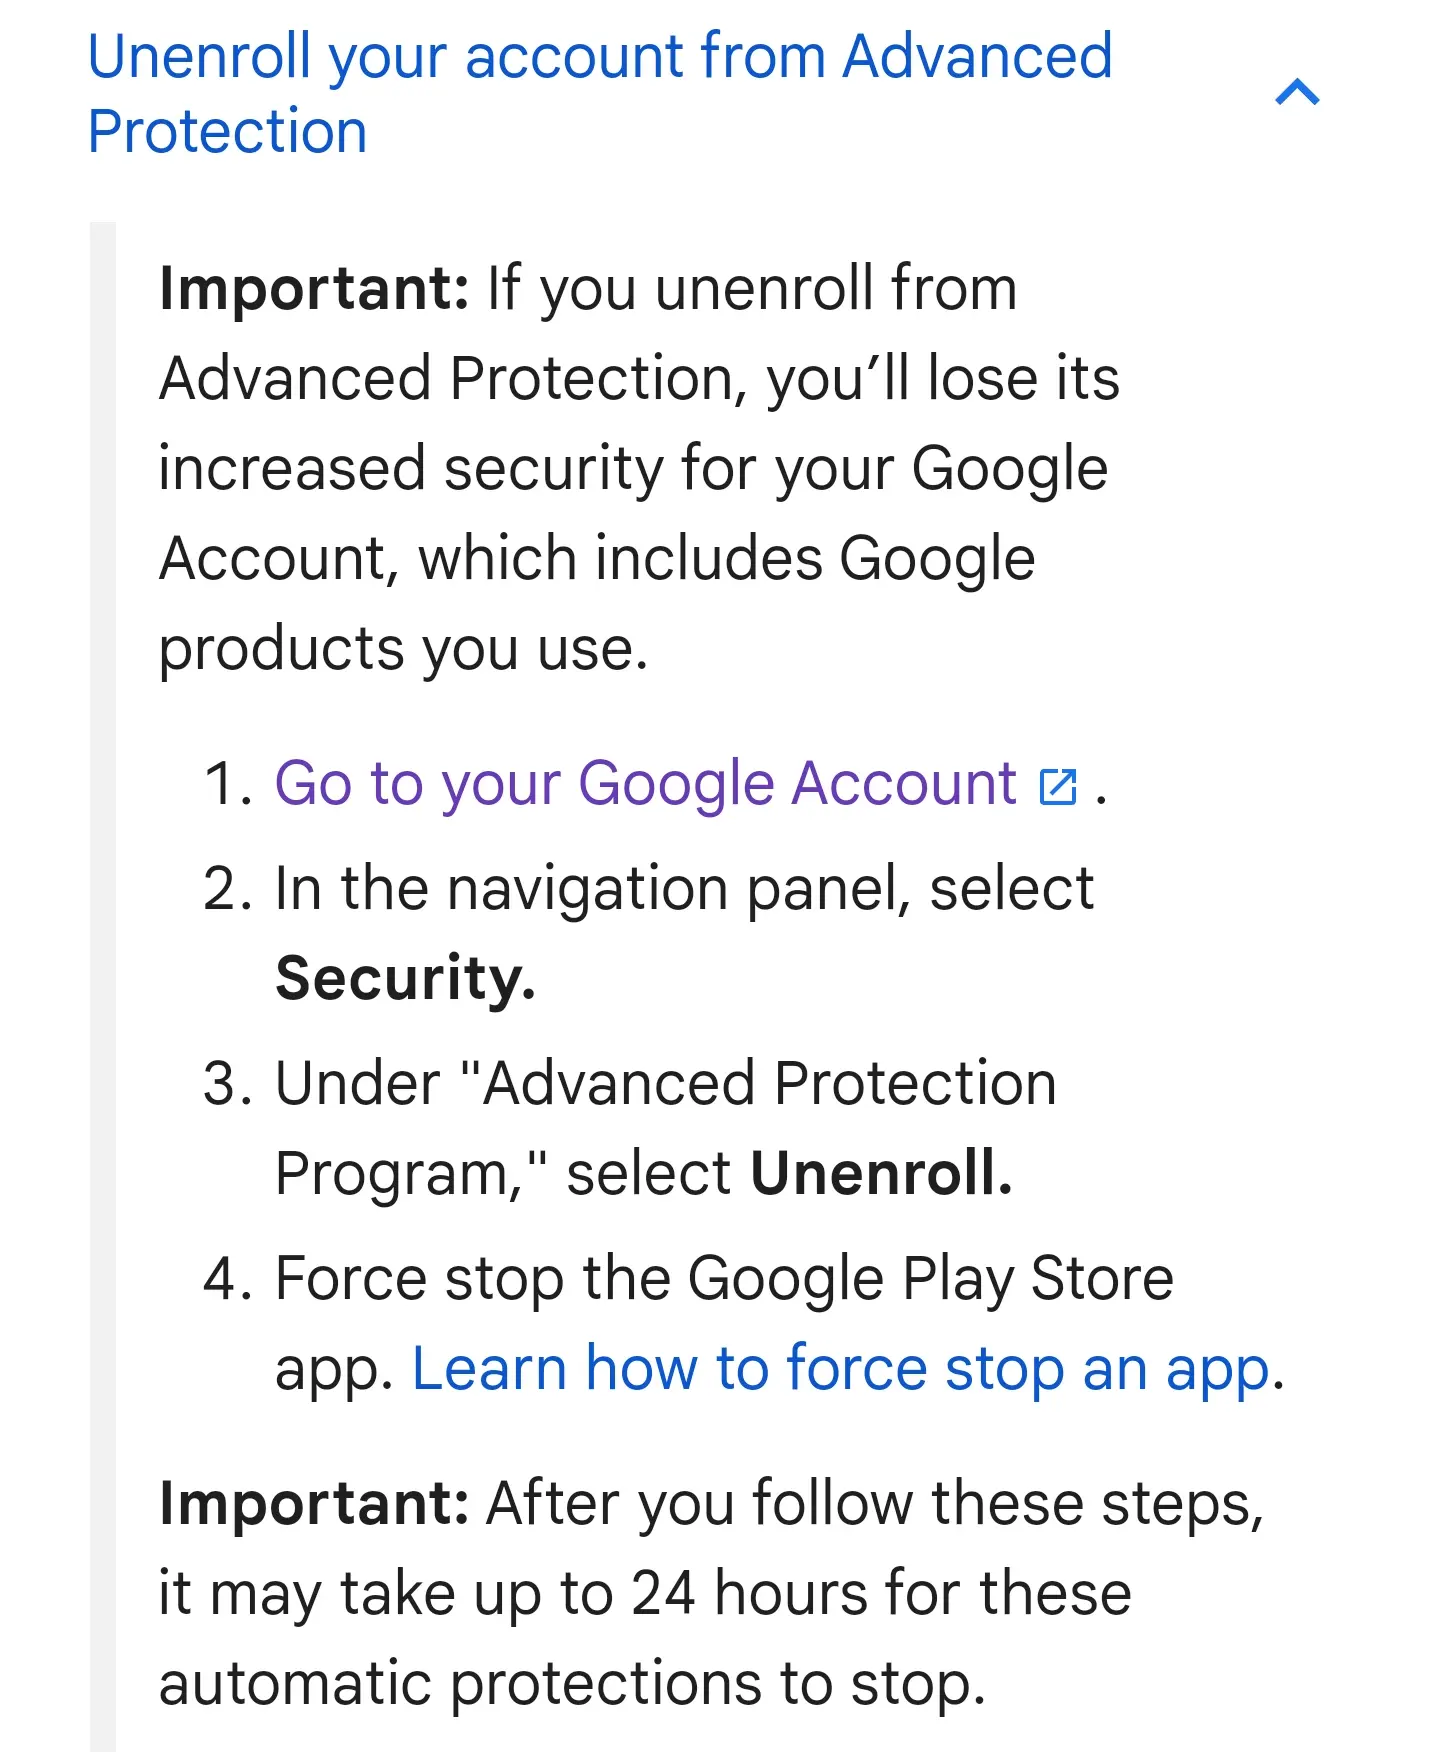Image resolution: width=1440 pixels, height=1752 pixels.
Task: Click the 'automatic protections to stop.' sentence
Action: tap(572, 1684)
